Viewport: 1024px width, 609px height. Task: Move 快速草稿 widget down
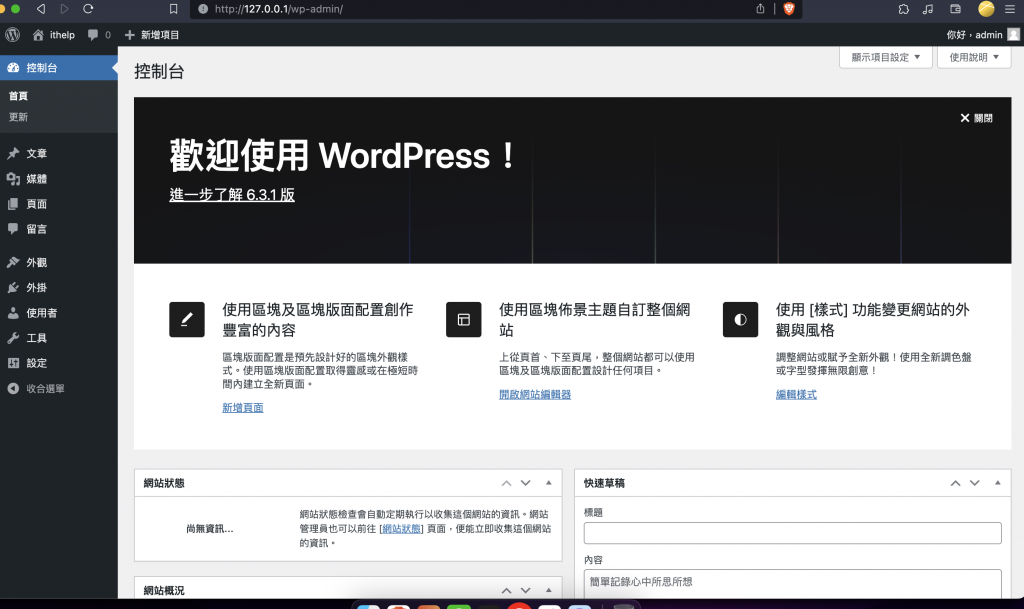(x=975, y=483)
